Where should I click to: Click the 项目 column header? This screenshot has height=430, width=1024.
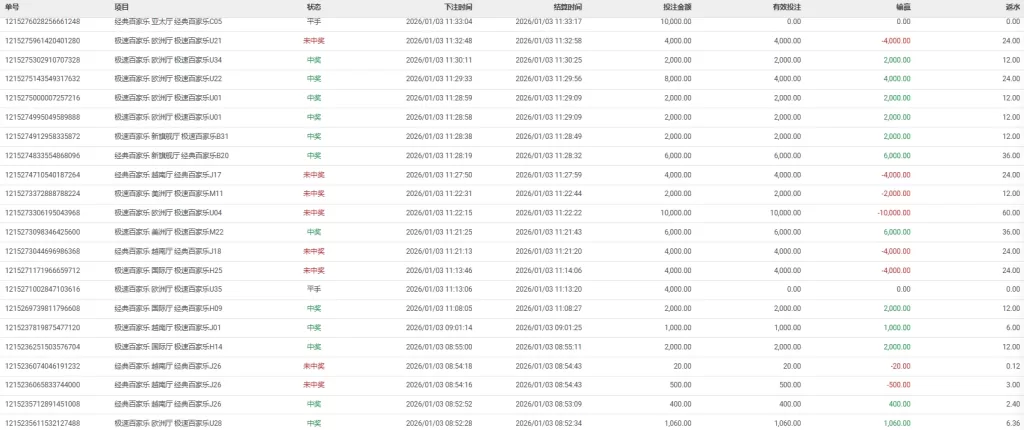click(122, 7)
